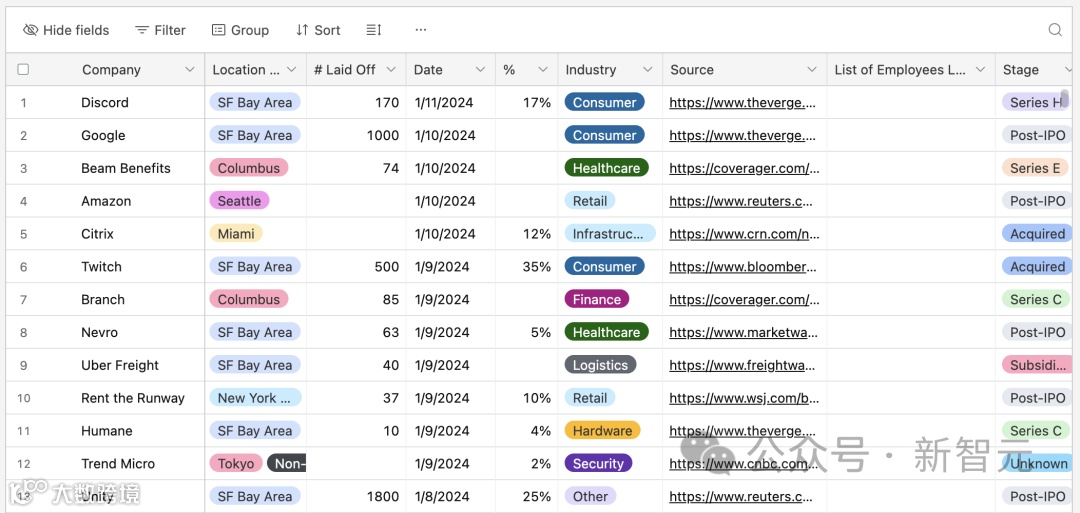Click the 1800 laid off value
The width and height of the screenshot is (1080, 513).
pos(383,496)
